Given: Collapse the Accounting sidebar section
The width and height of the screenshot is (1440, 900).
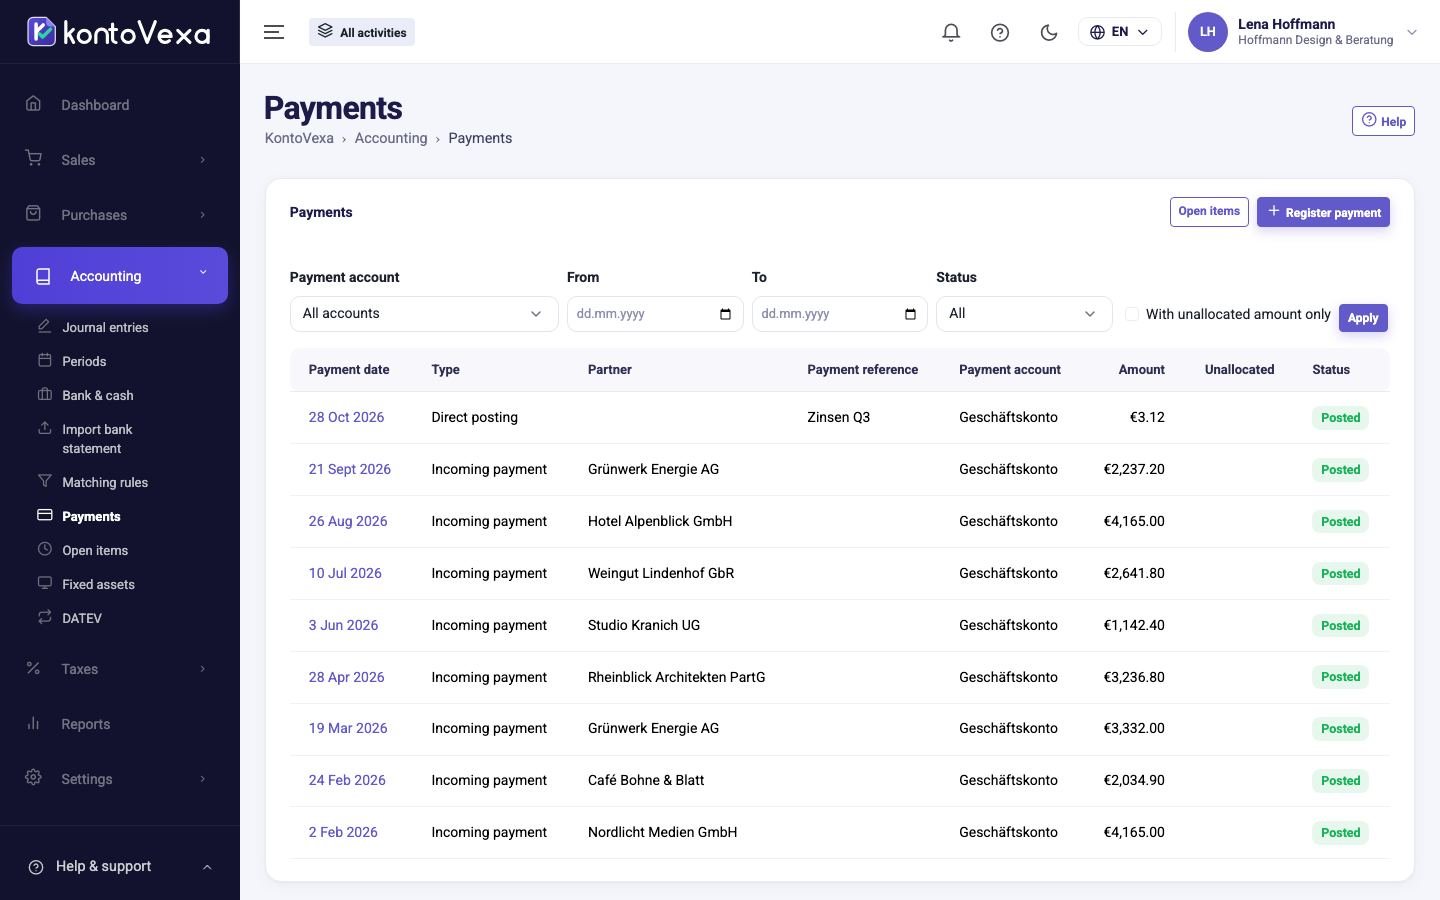Looking at the screenshot, I should (120, 275).
